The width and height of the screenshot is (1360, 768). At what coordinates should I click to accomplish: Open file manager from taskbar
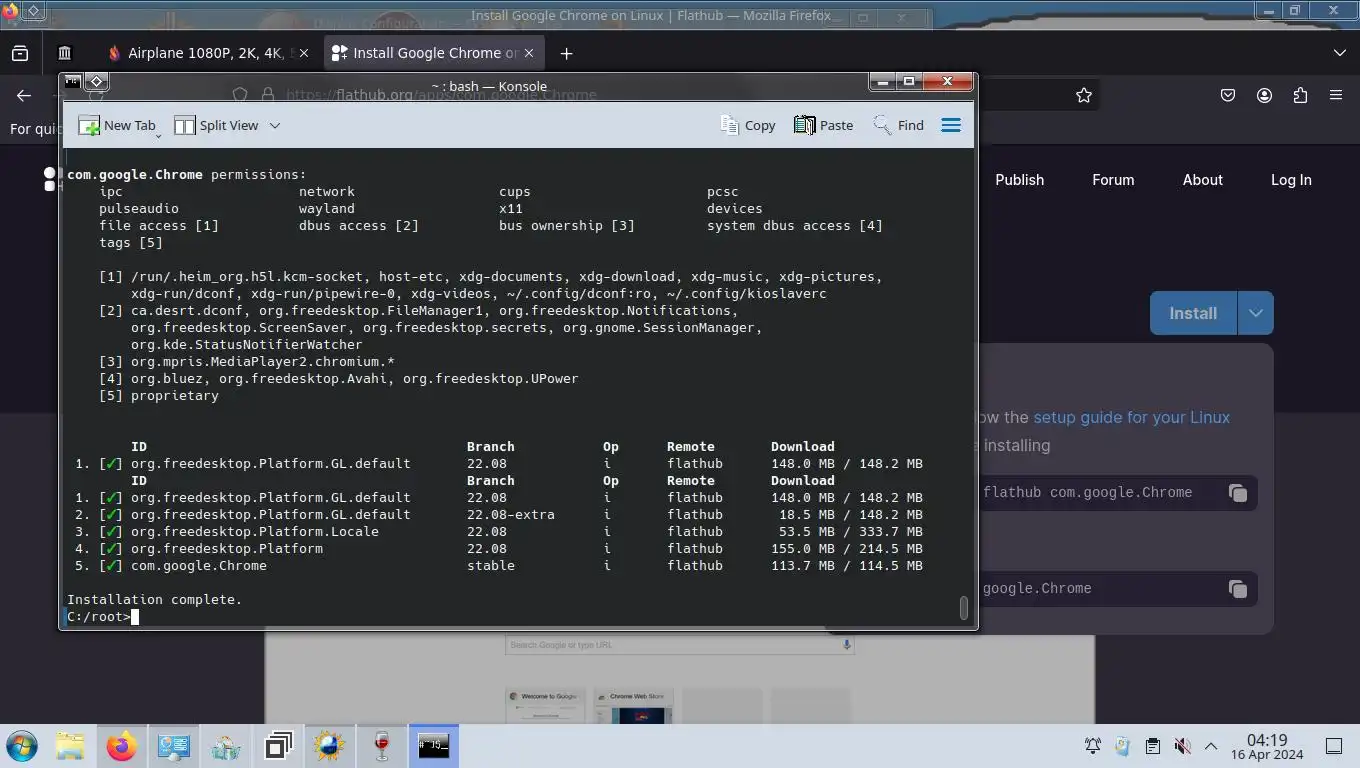click(x=70, y=746)
